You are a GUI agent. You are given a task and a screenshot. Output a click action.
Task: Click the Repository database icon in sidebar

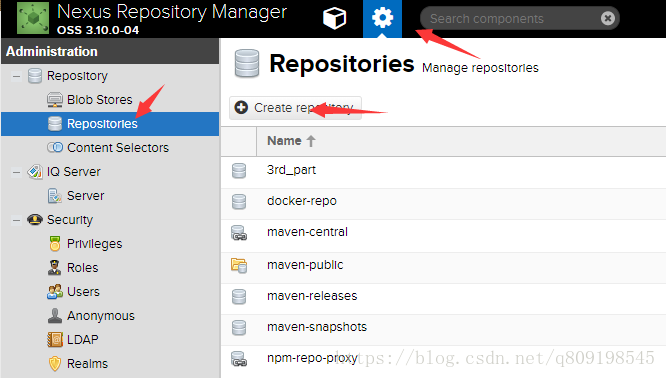(35, 76)
